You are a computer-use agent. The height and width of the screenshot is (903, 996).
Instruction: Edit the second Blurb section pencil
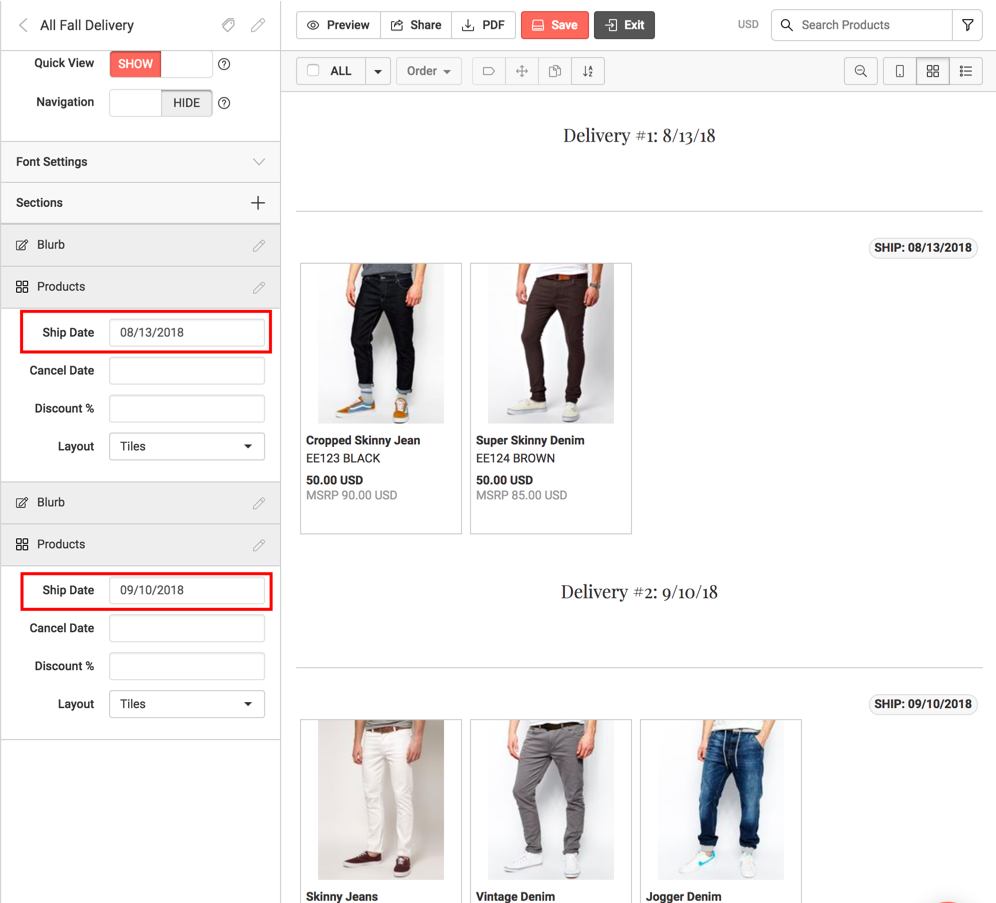[x=259, y=504]
